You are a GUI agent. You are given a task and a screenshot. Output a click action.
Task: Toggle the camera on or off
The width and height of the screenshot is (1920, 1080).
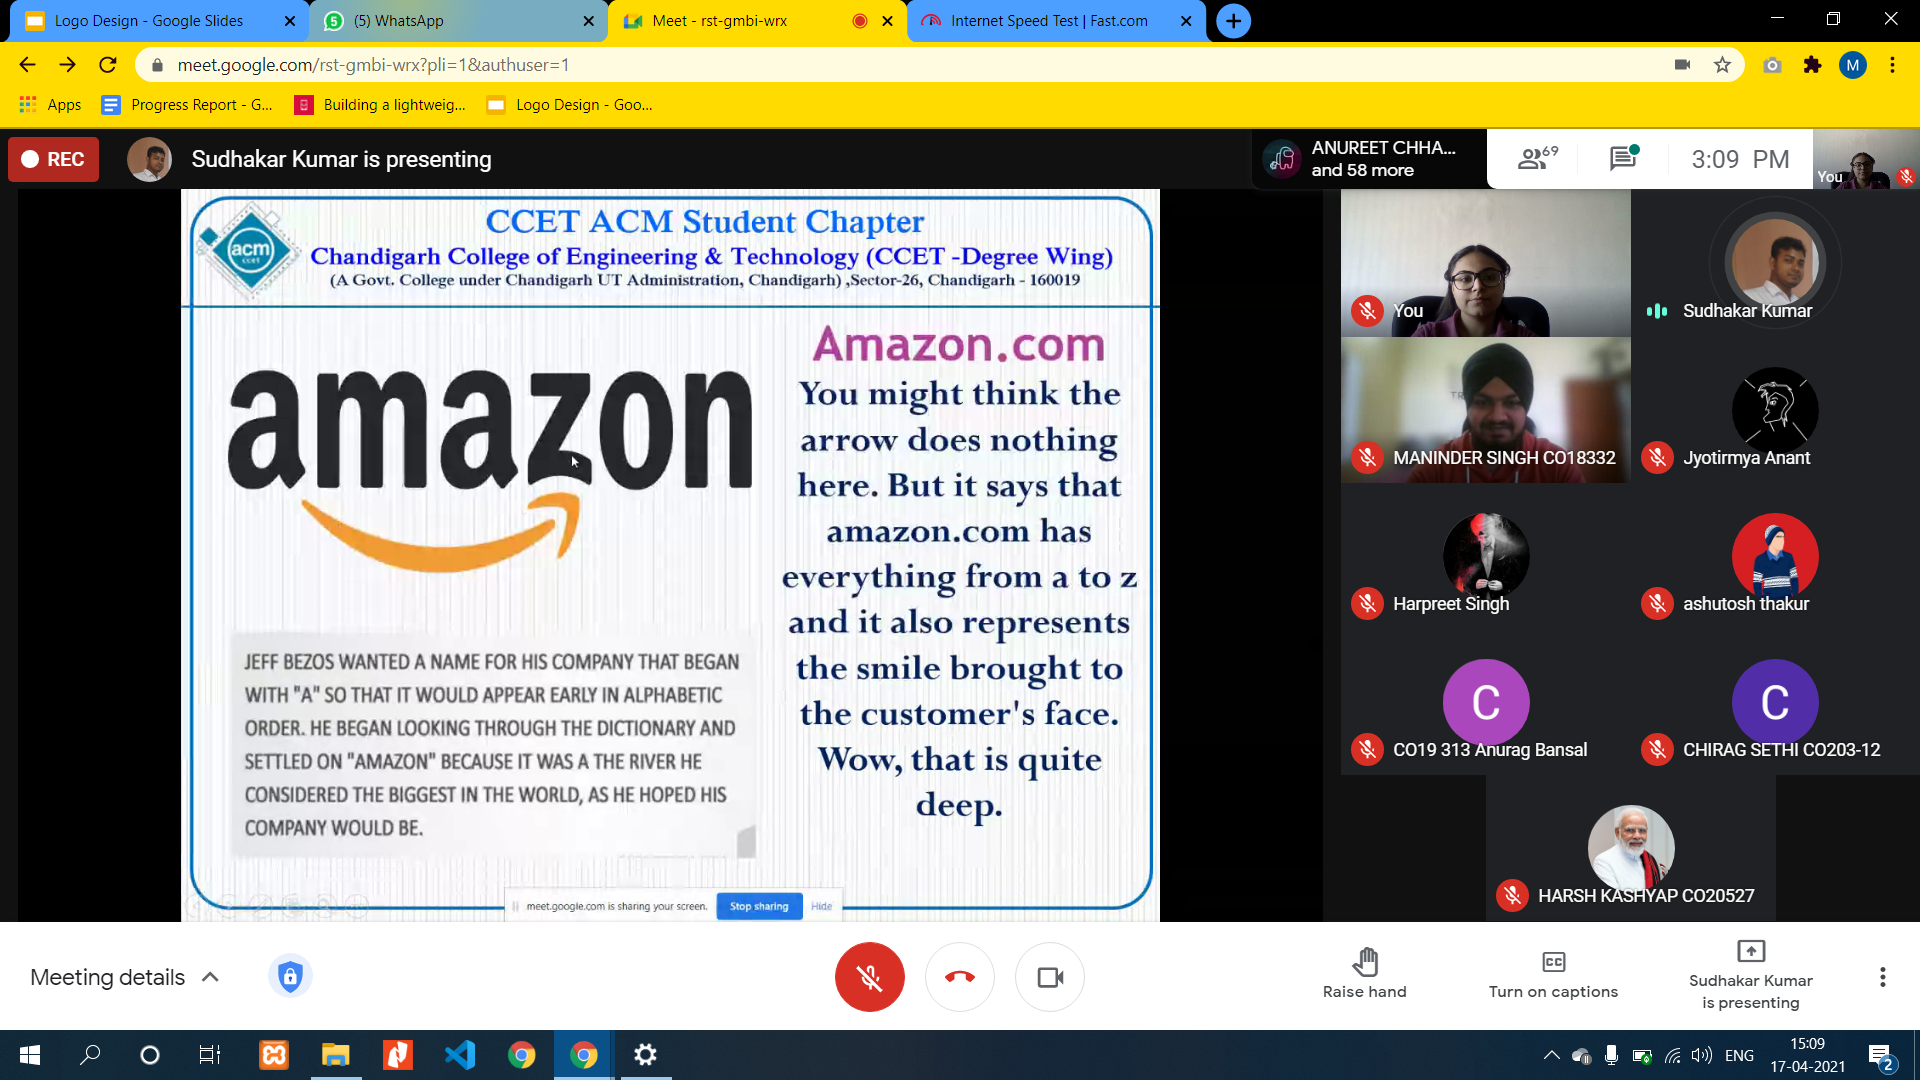coord(1049,977)
